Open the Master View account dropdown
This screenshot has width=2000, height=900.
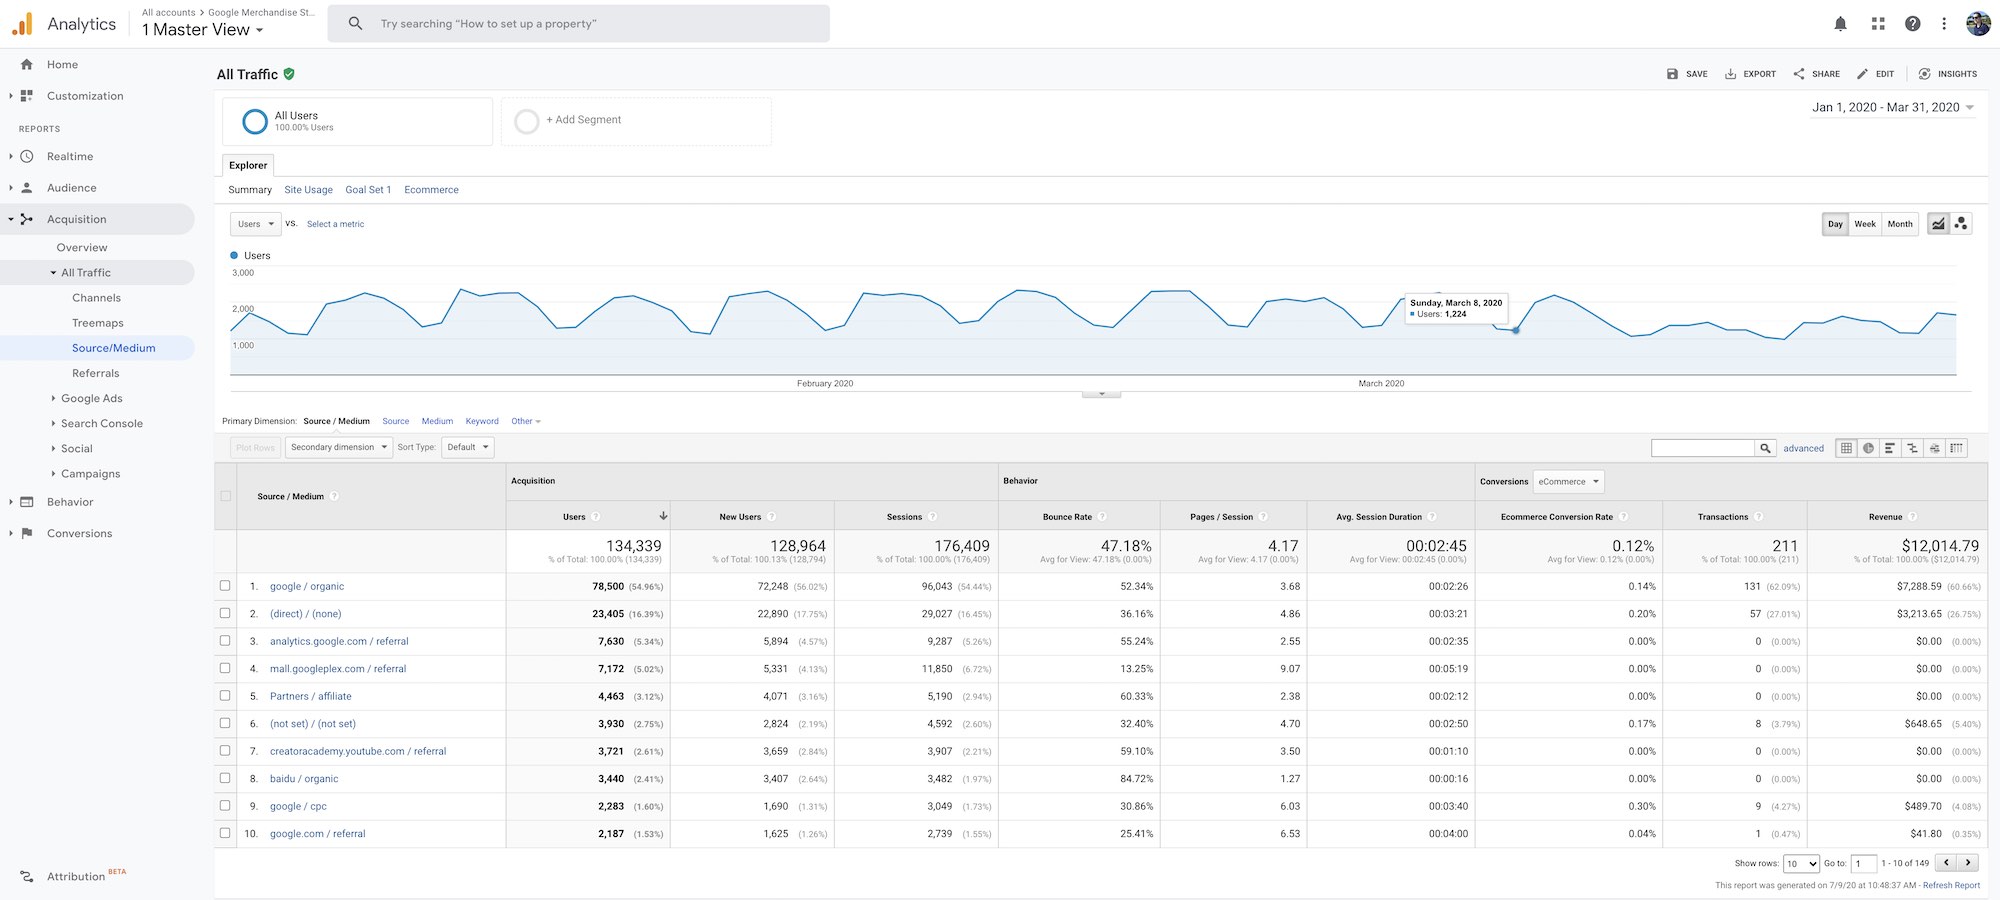(203, 30)
